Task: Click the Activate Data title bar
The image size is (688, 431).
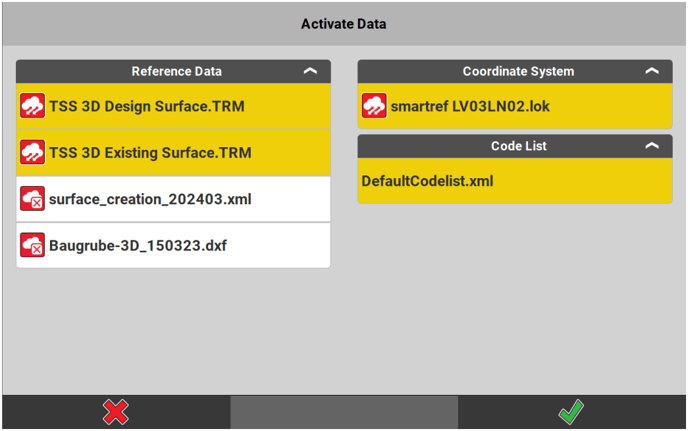Action: pos(344,24)
